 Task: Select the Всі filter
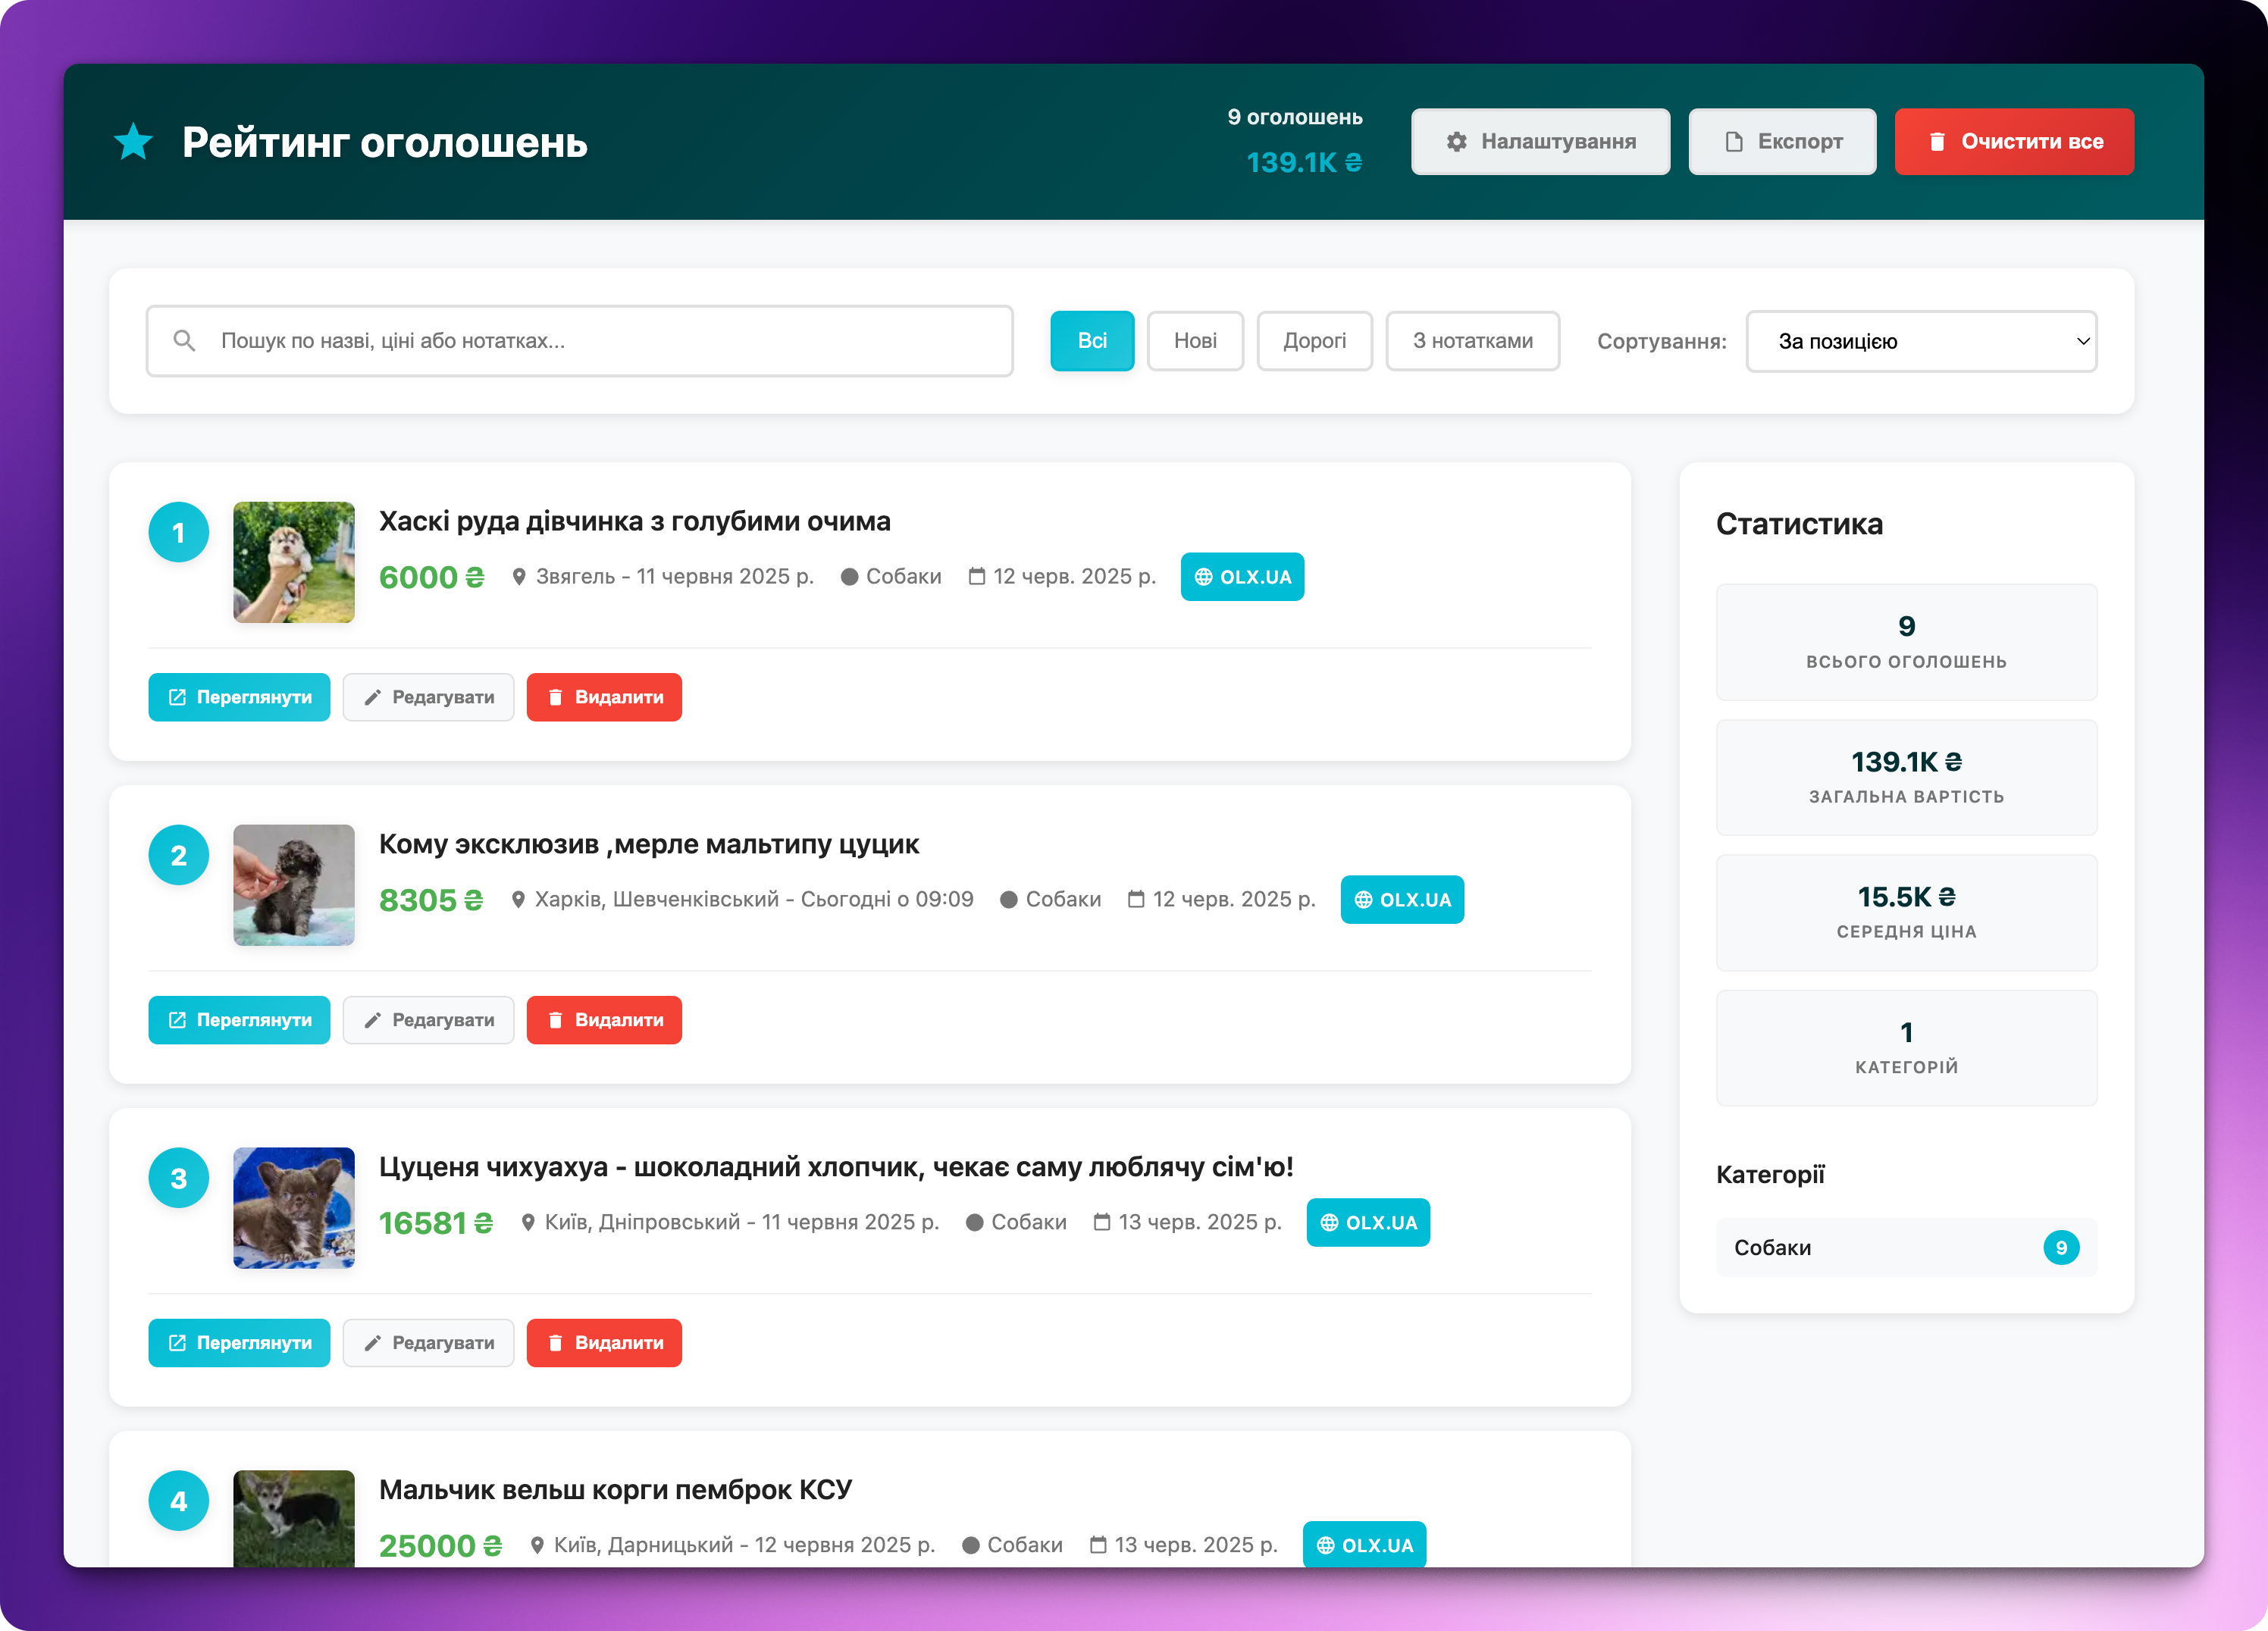pos(1092,341)
